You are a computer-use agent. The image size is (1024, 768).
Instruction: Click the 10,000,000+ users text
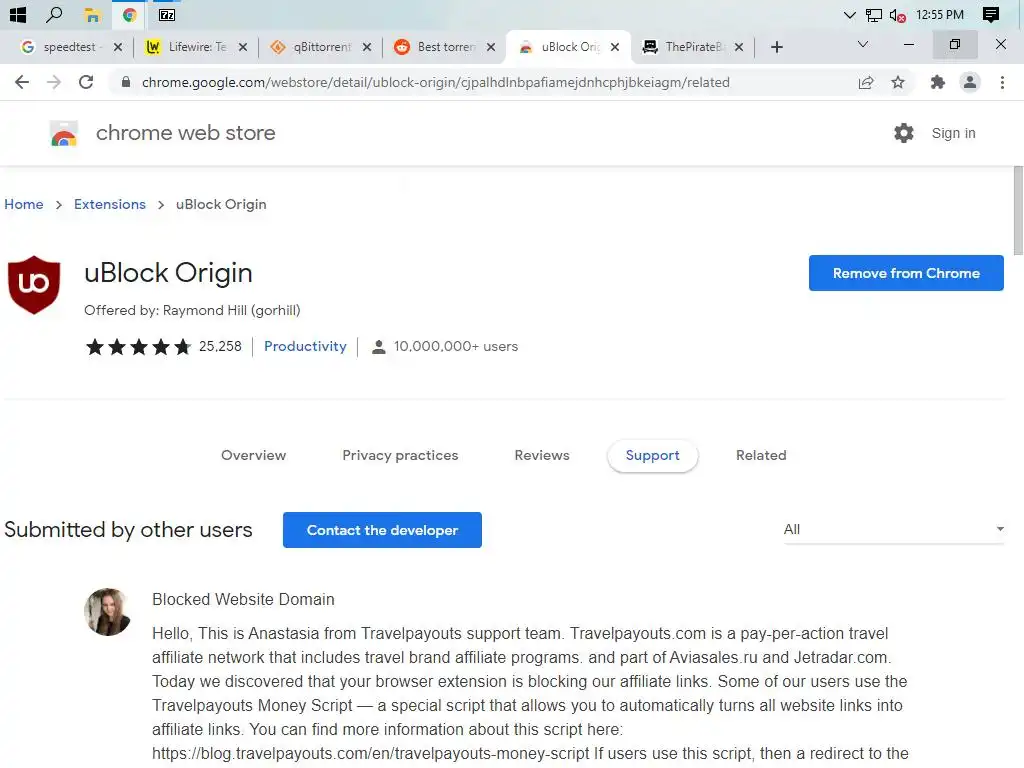pos(456,346)
